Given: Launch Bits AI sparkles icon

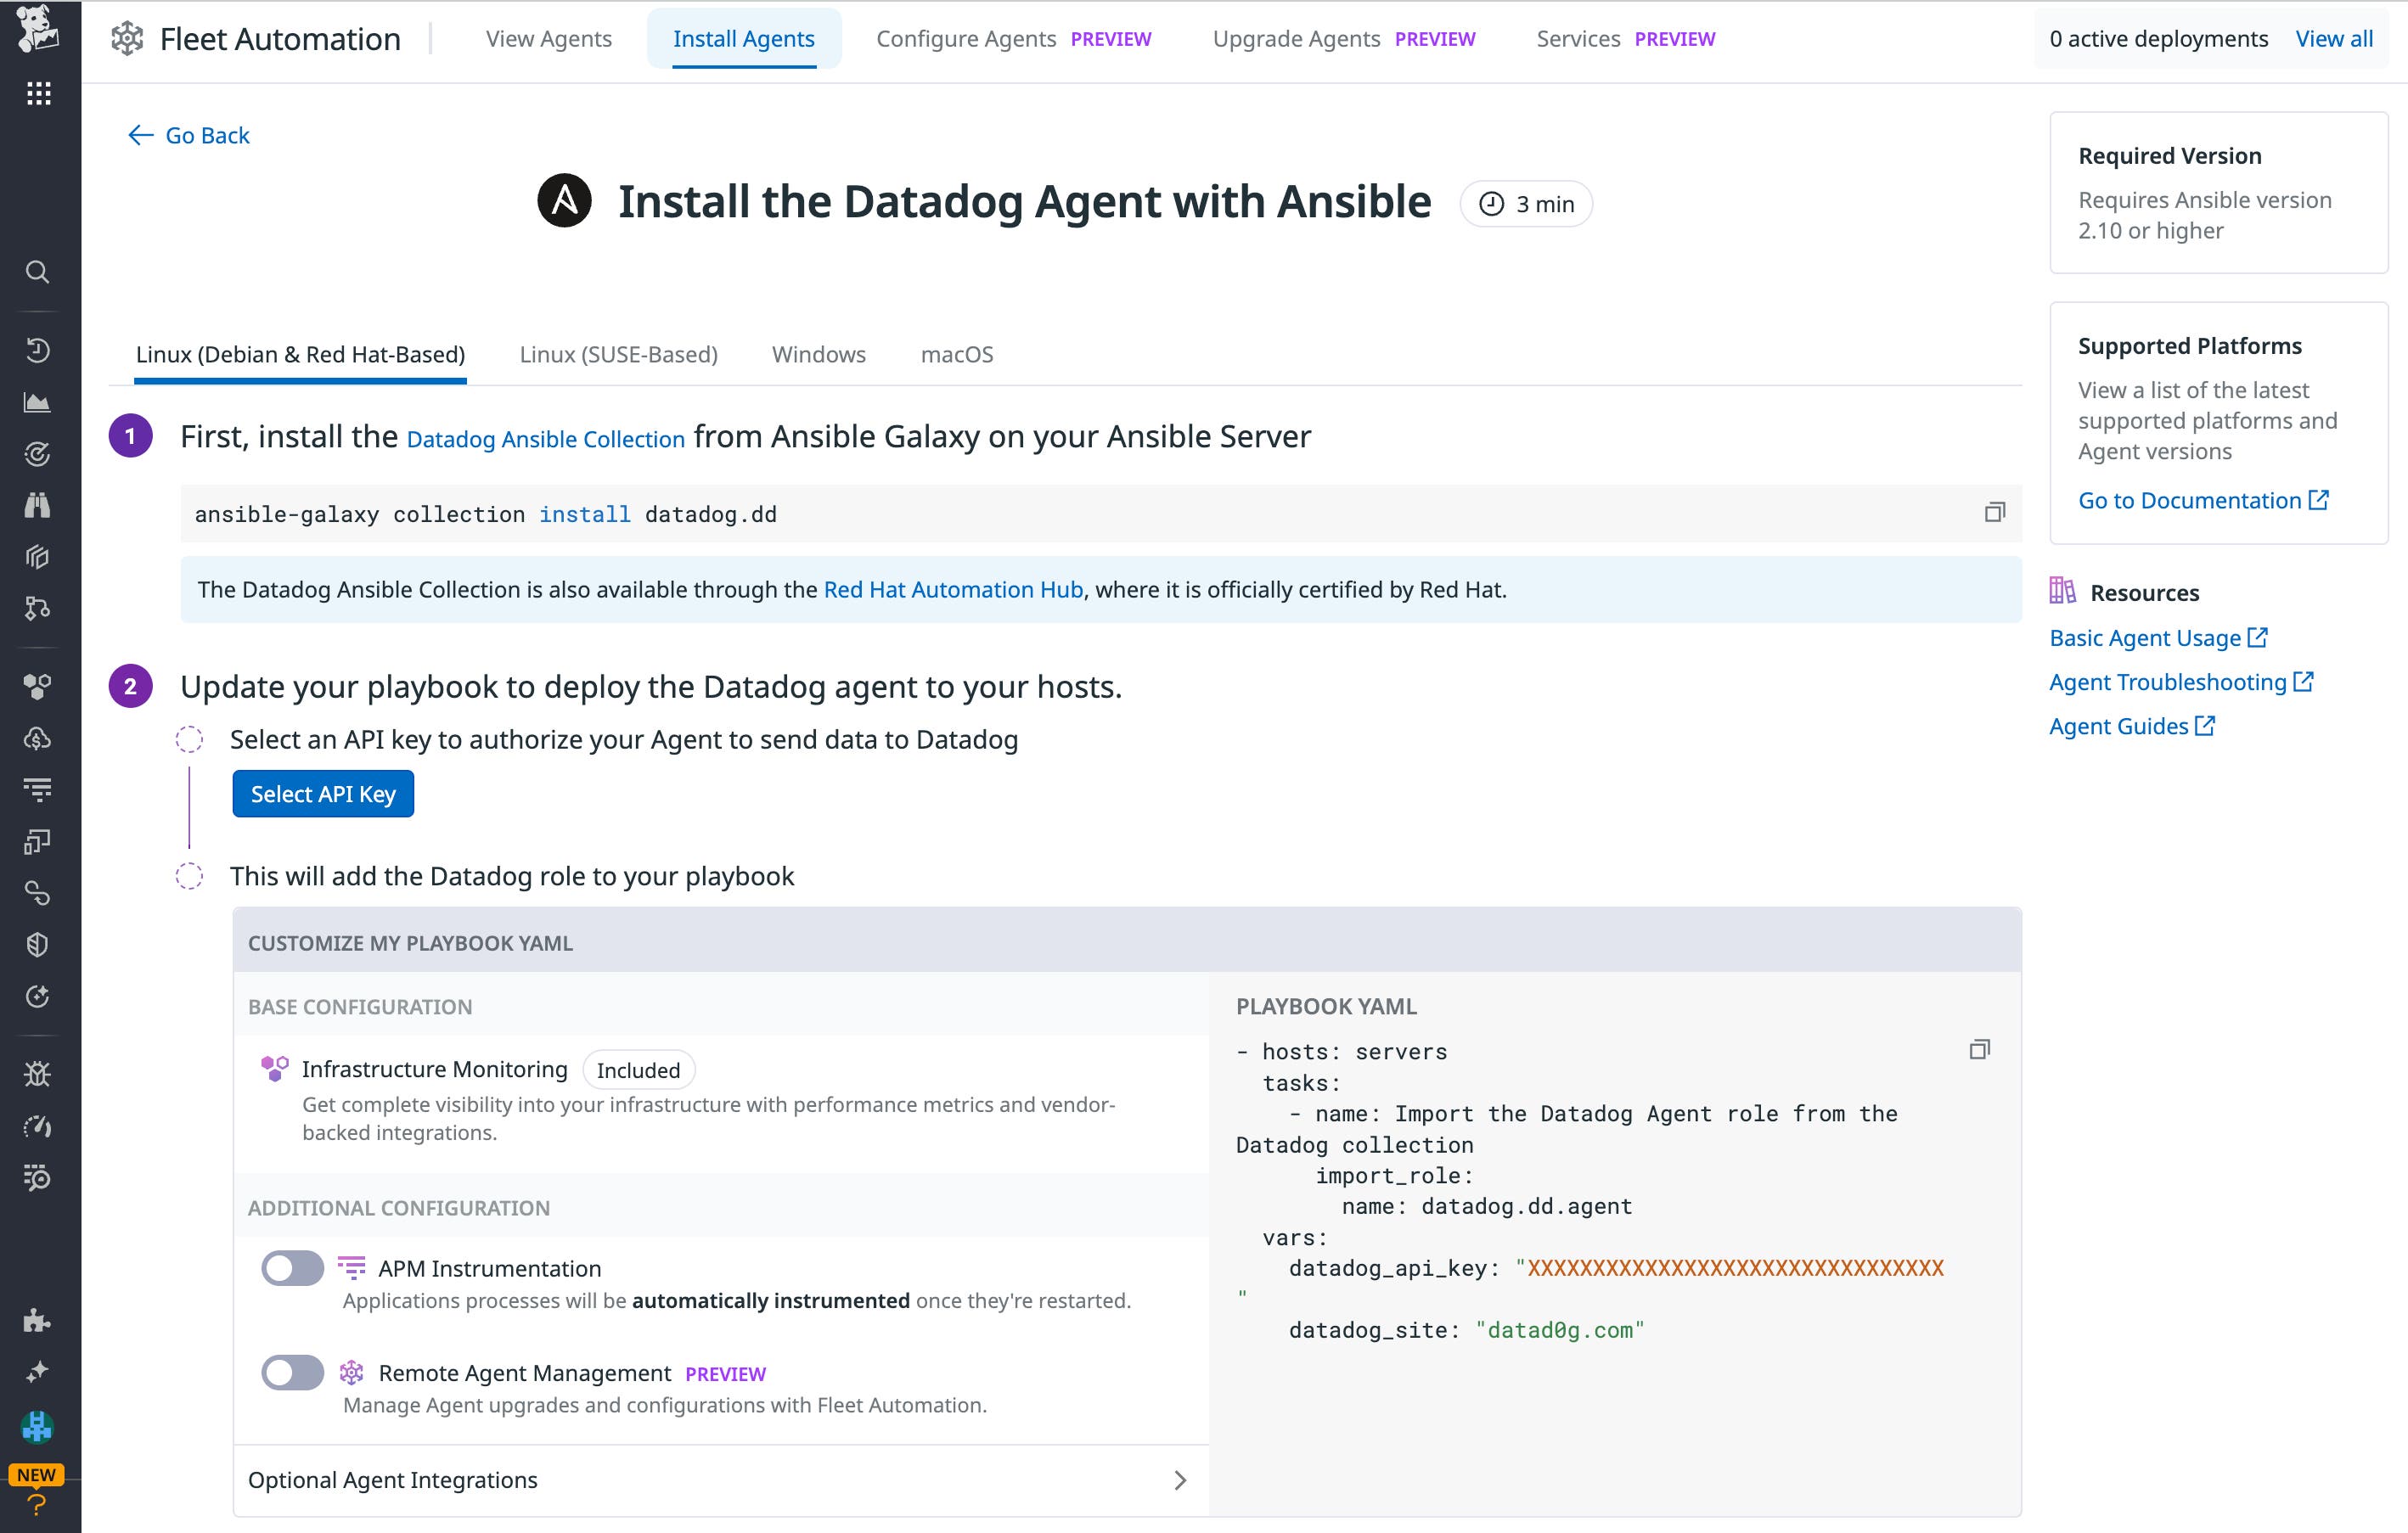Looking at the screenshot, I should (38, 1372).
